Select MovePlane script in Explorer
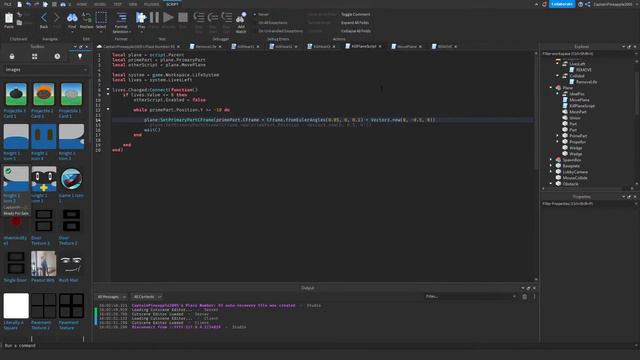Image resolution: width=640 pixels, height=360 pixels. (x=579, y=100)
